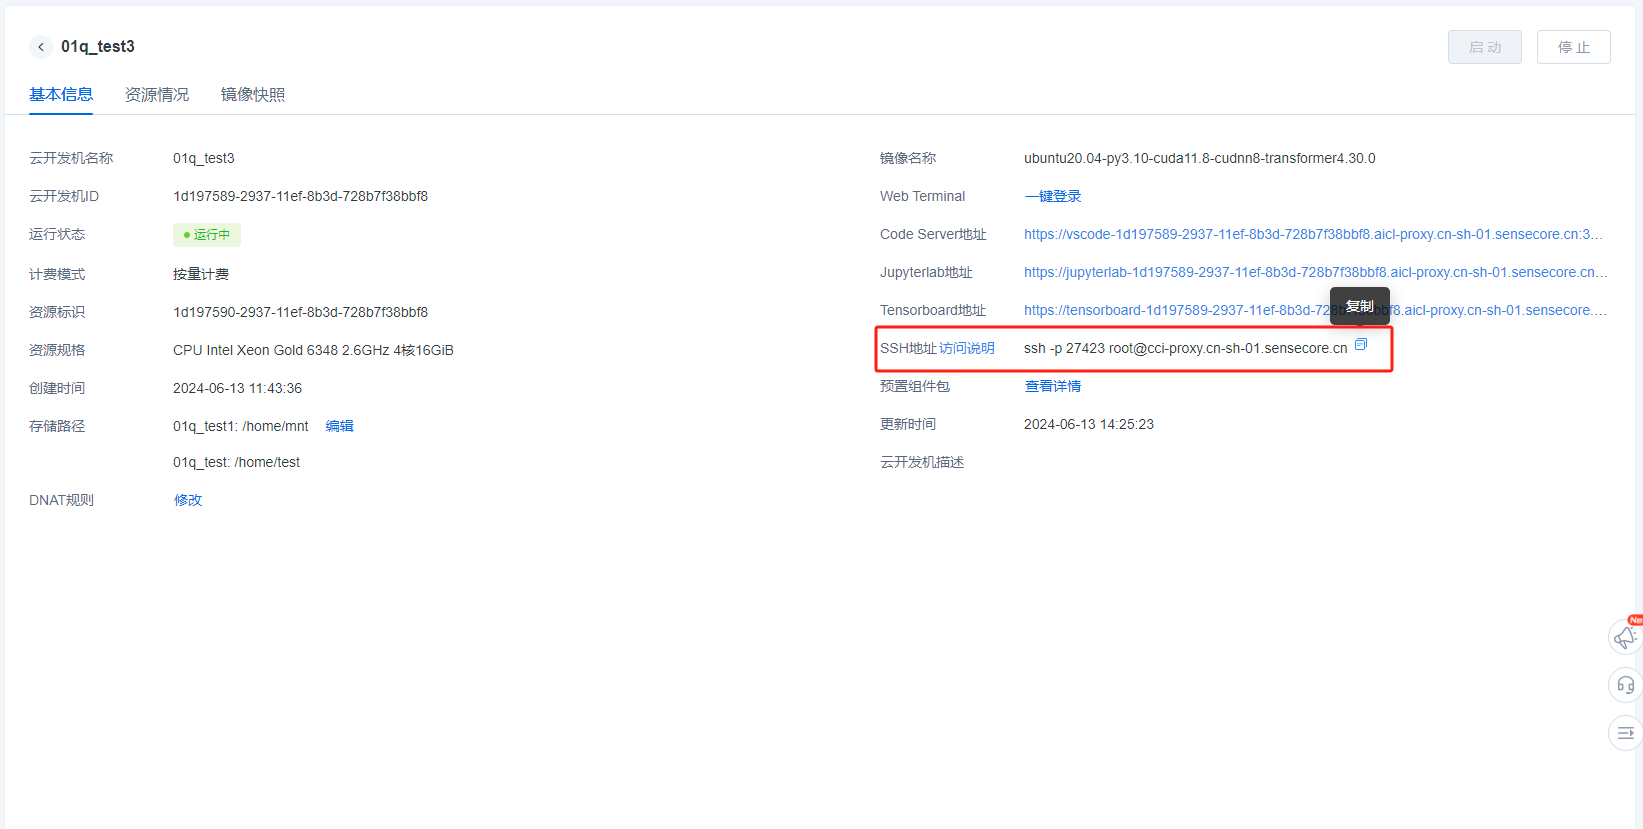Click the 云开发机描述 label
1643x829 pixels.
(x=922, y=462)
